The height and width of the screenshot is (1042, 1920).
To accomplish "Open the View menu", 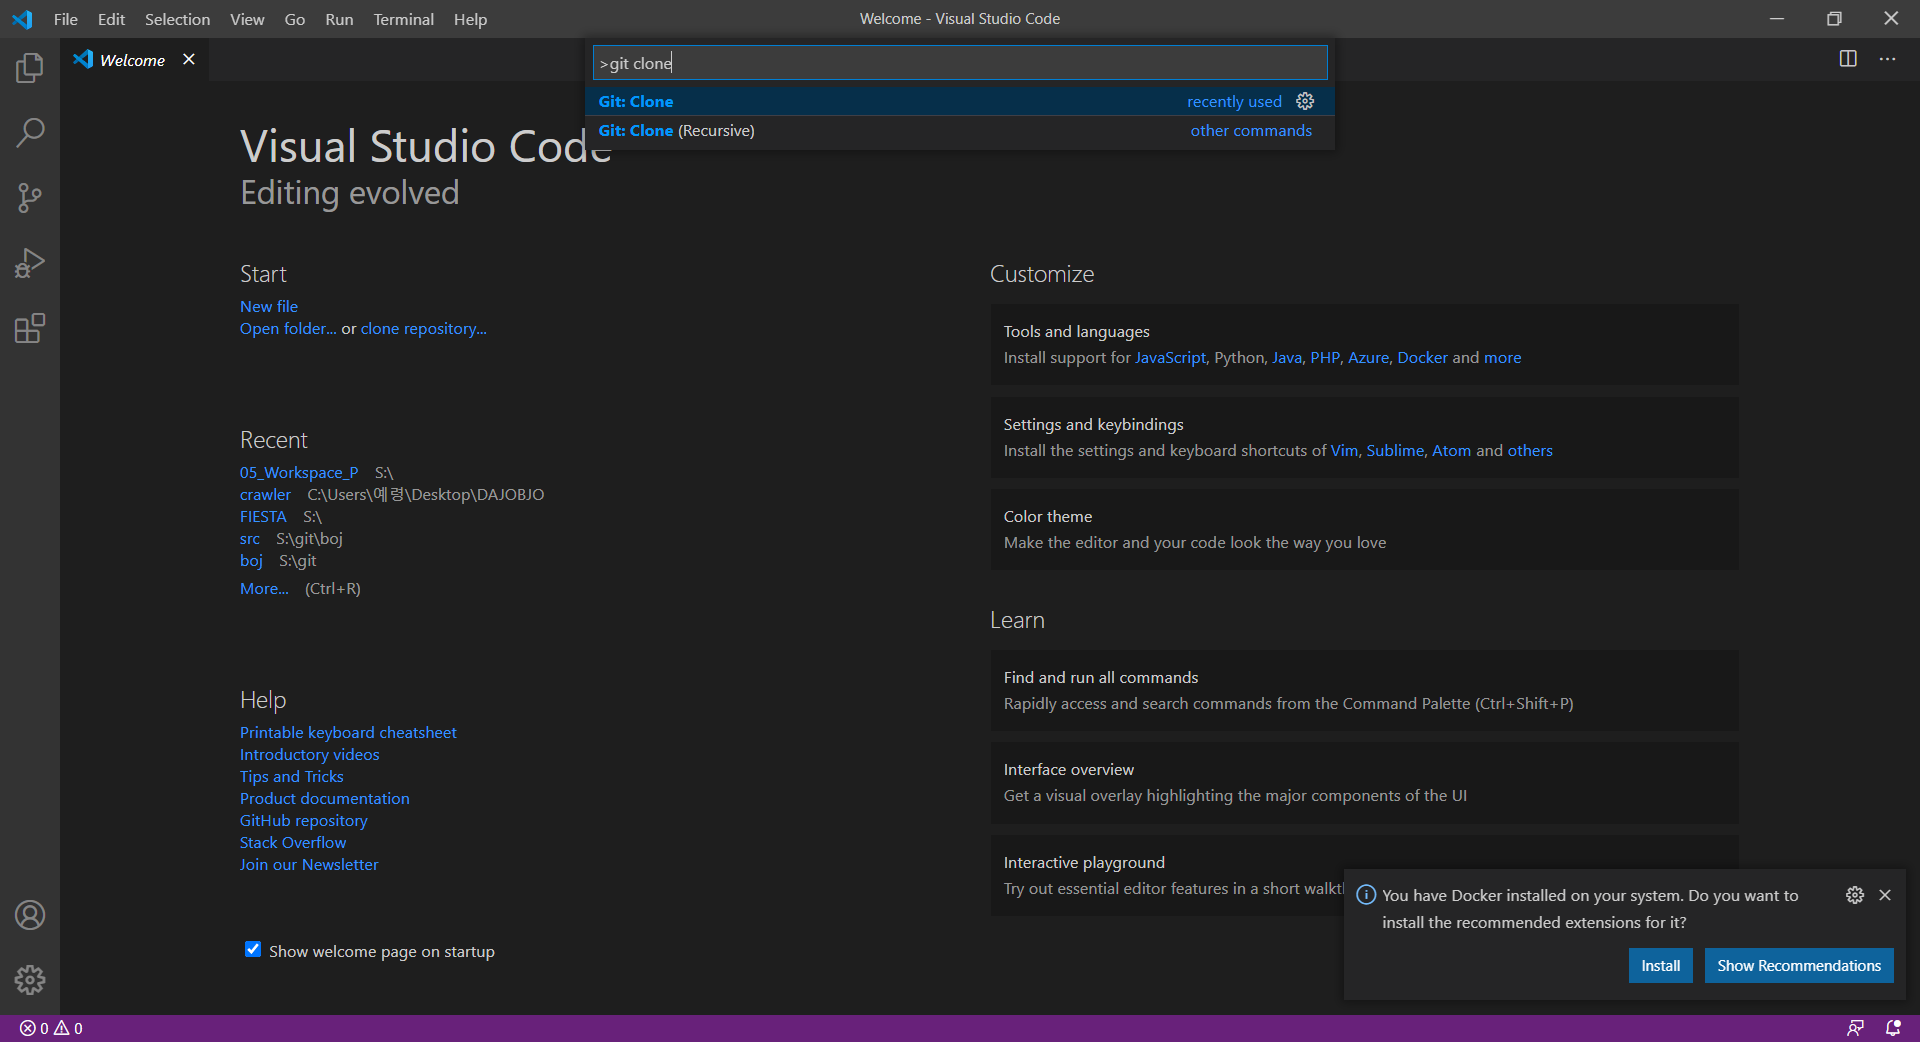I will click(x=247, y=19).
